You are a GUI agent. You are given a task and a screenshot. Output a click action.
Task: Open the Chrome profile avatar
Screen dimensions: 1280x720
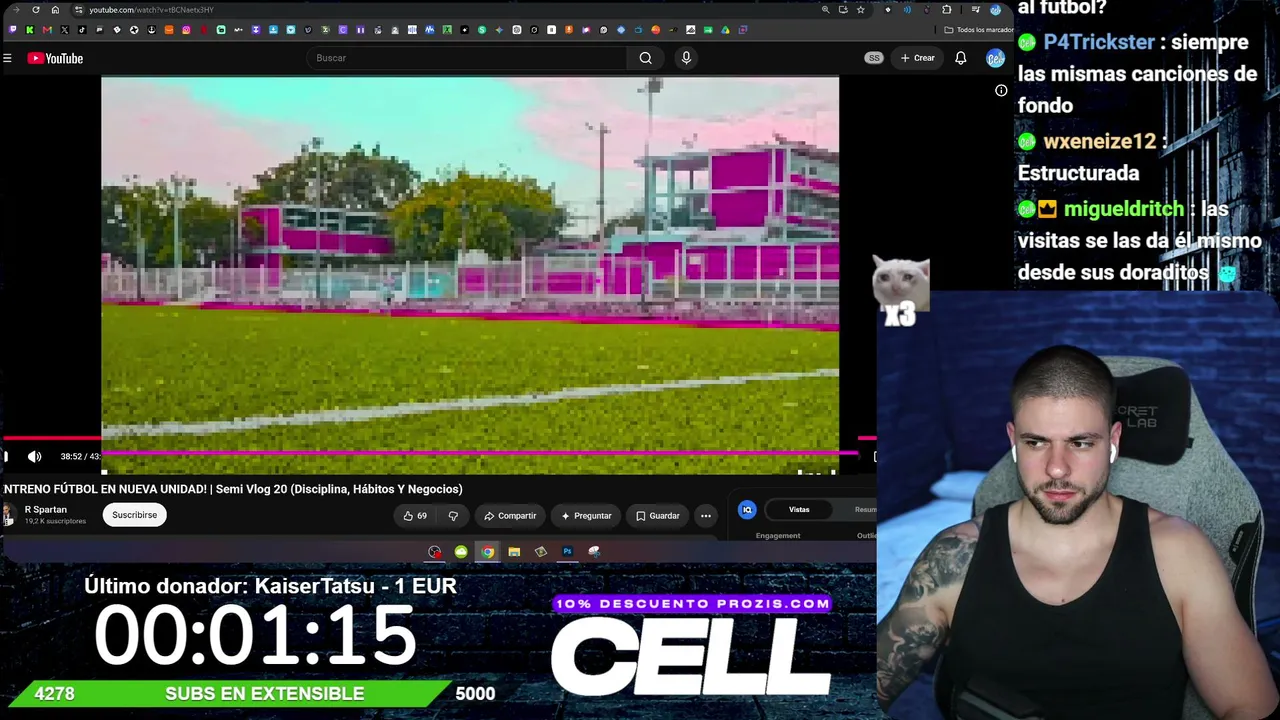pos(995,10)
